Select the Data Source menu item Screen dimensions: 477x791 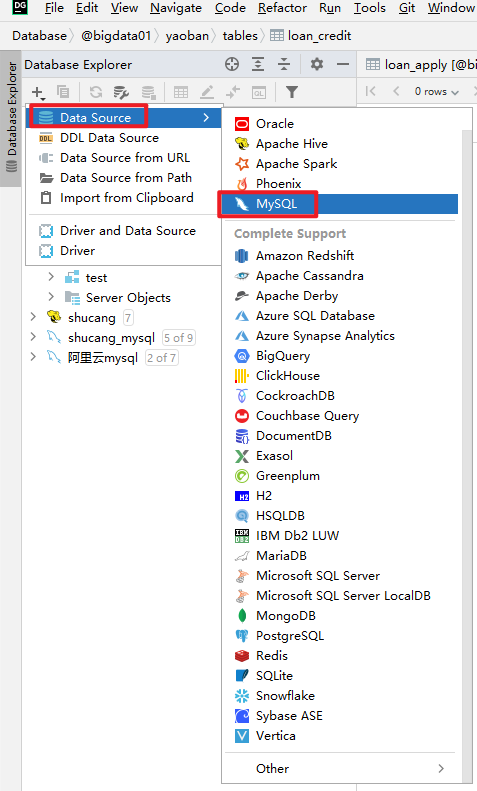124,118
